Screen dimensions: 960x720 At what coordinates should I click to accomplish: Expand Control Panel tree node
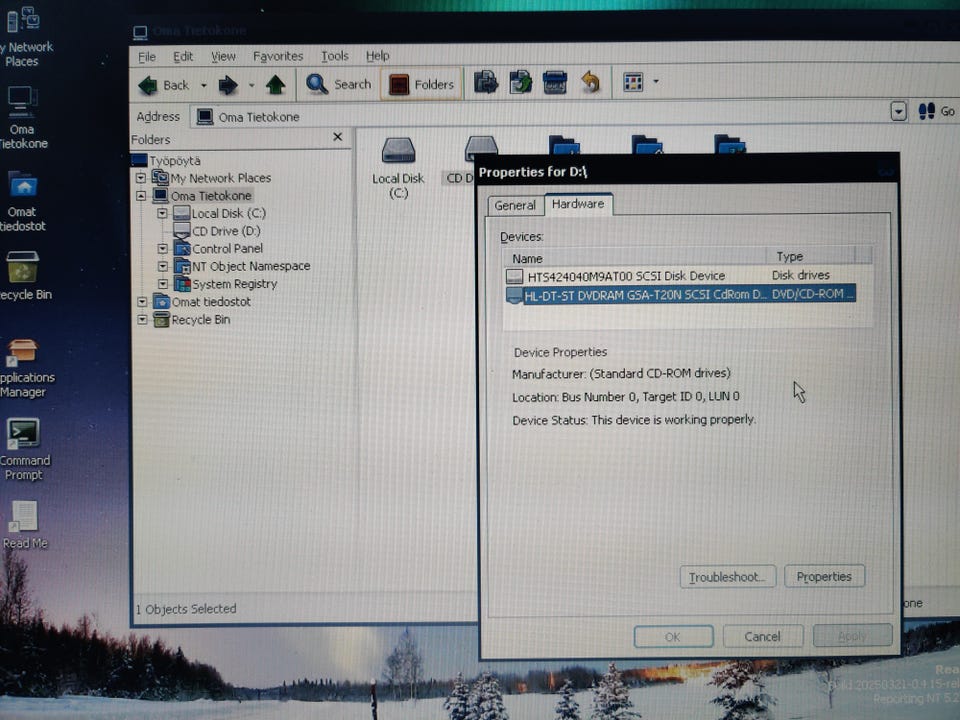162,249
